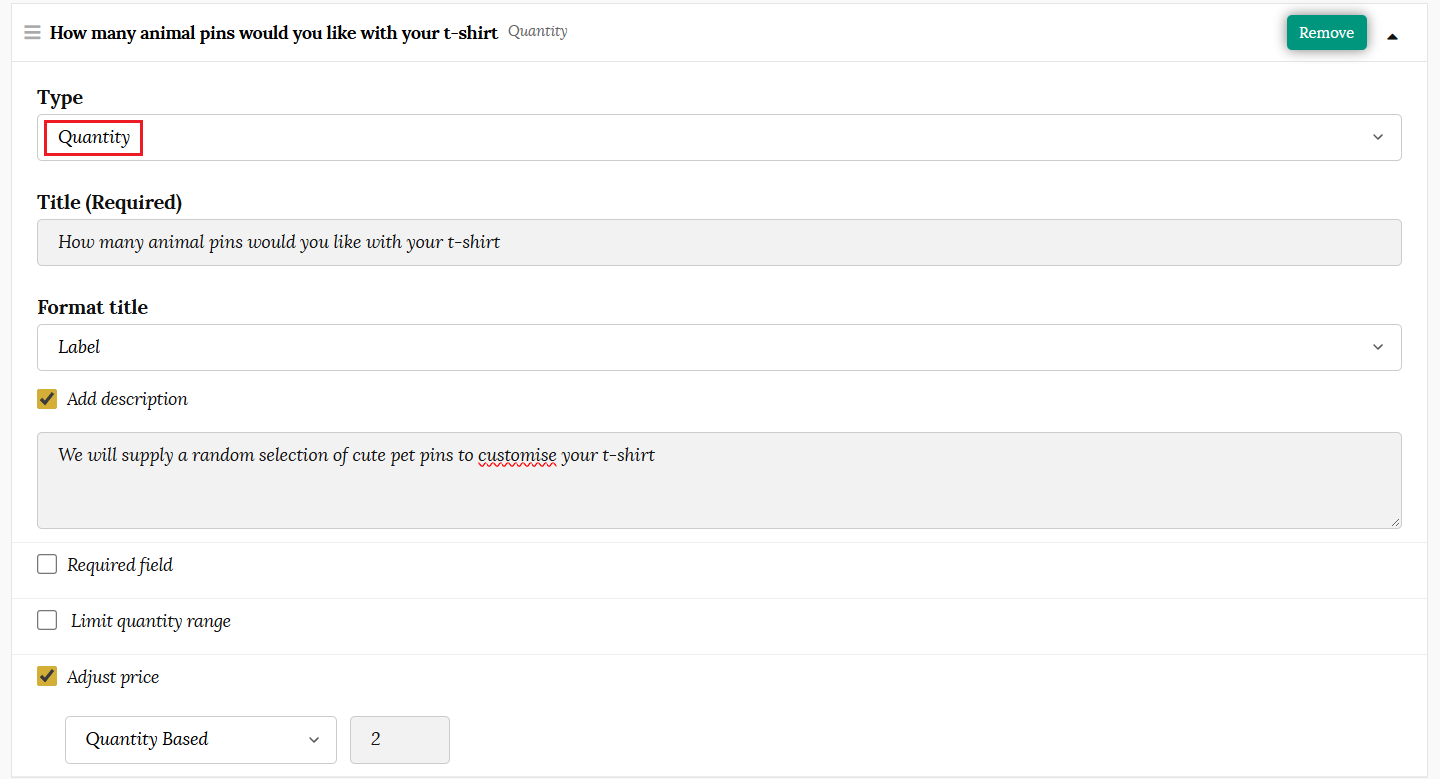The width and height of the screenshot is (1440, 779).
Task: Click the Title (Required) input field
Action: tap(719, 242)
